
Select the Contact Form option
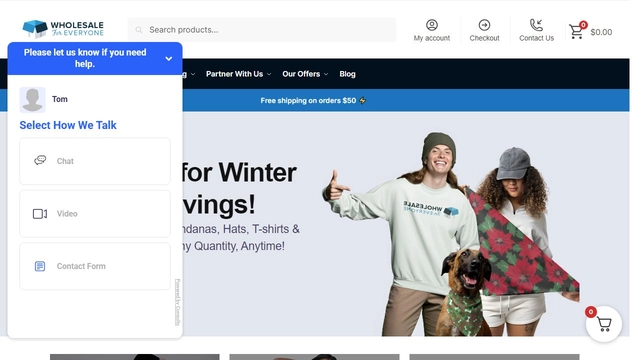coord(95,266)
